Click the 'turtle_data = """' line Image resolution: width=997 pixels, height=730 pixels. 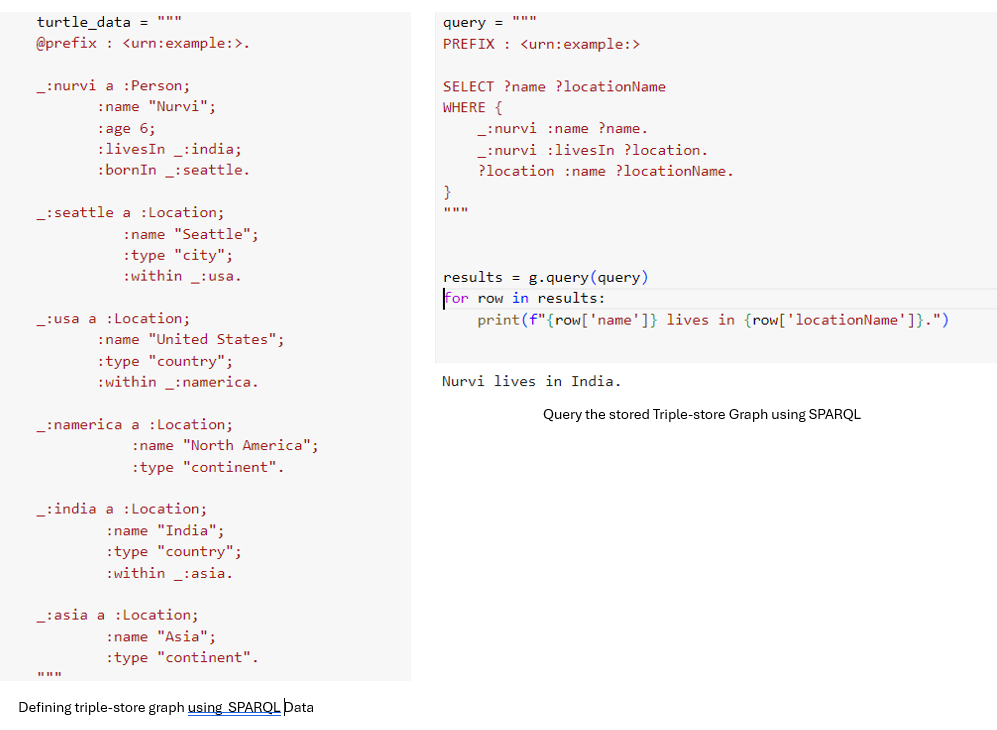pyautogui.click(x=109, y=22)
